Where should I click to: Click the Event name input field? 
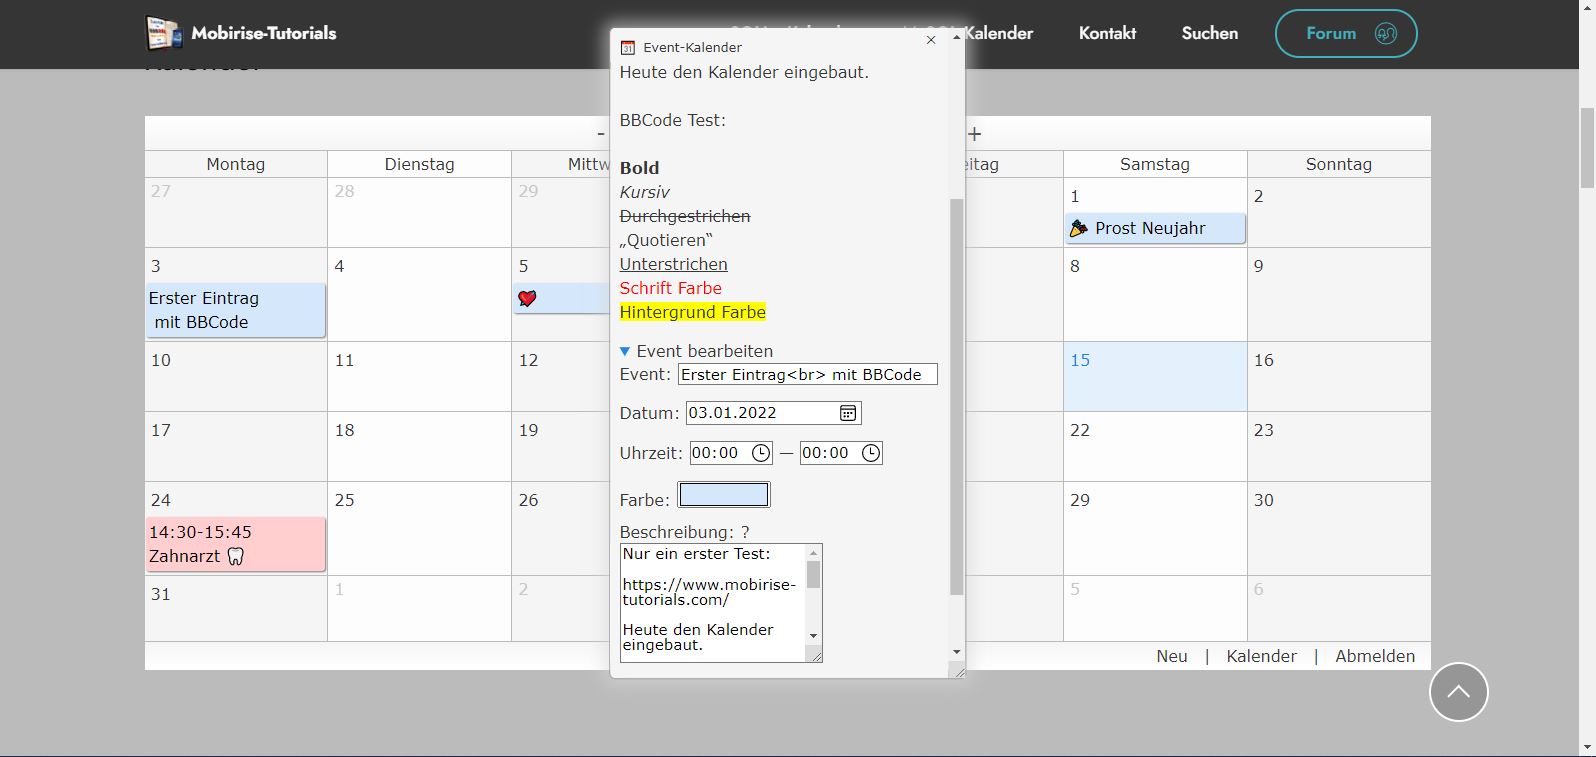(807, 374)
